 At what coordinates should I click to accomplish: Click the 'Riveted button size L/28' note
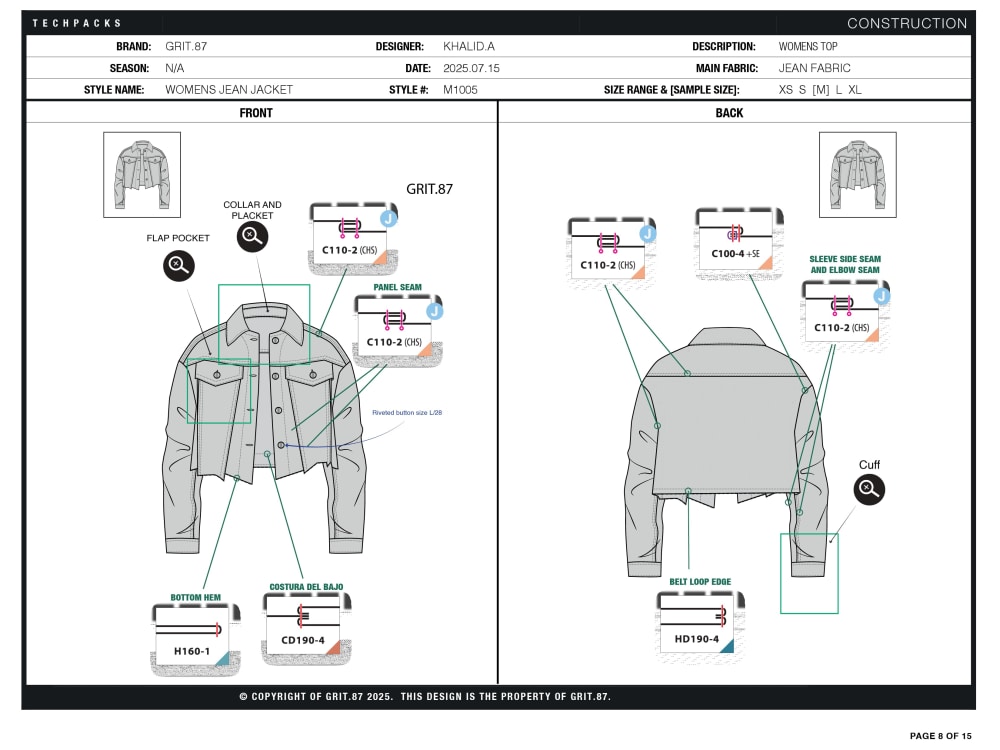point(407,413)
